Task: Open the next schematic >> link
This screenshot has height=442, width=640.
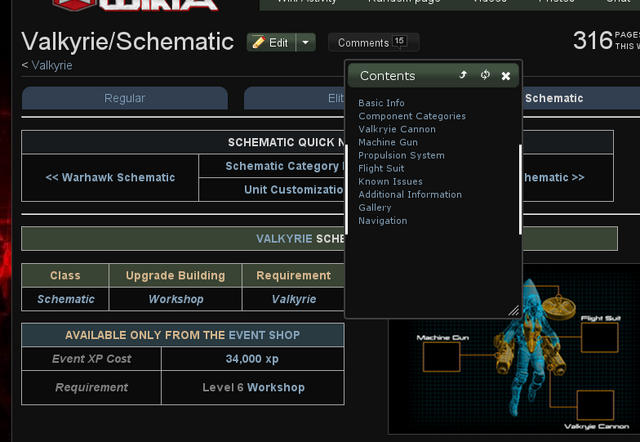Action: click(x=554, y=178)
